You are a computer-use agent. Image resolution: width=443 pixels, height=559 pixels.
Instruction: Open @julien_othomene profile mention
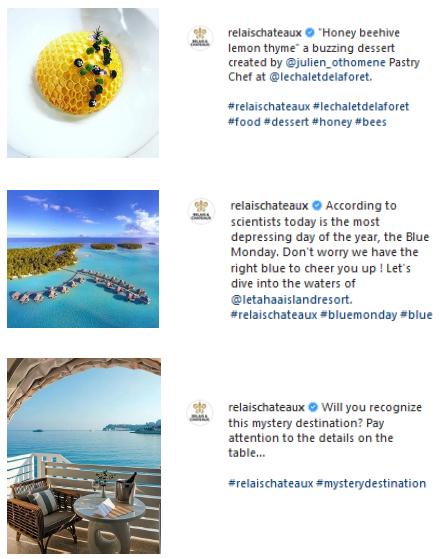335,62
